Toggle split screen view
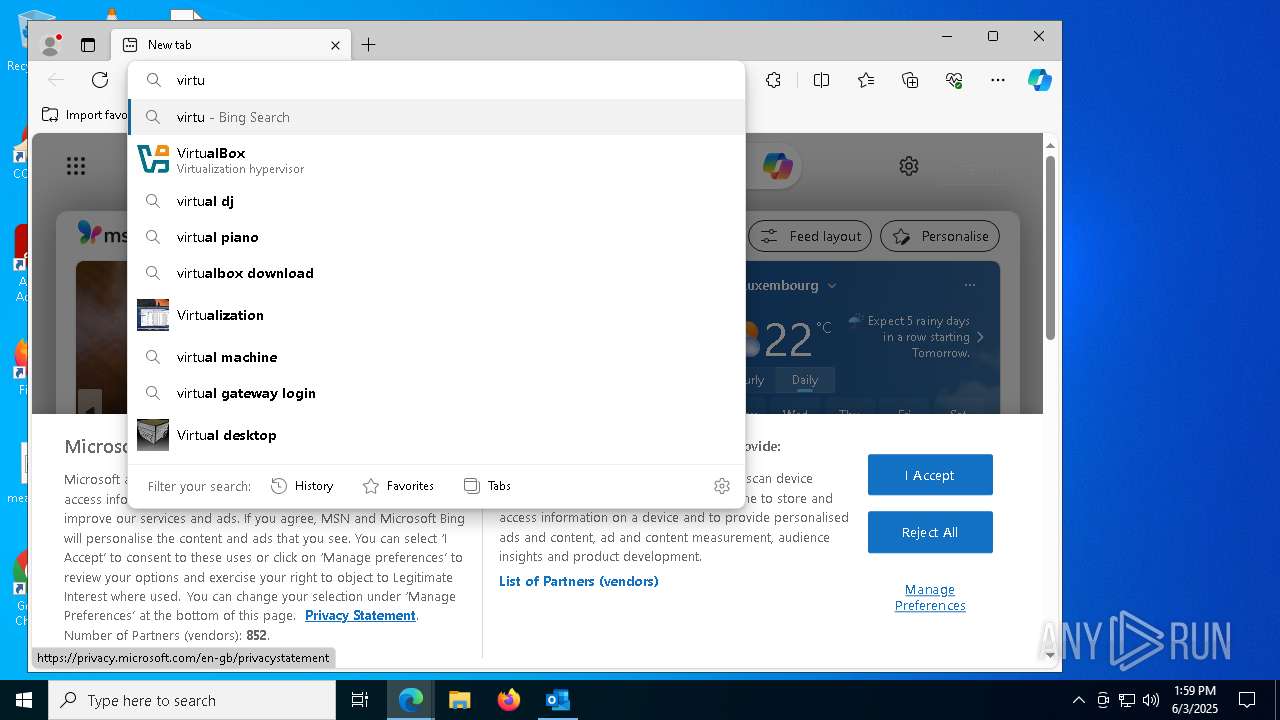This screenshot has width=1280, height=720. [x=821, y=80]
